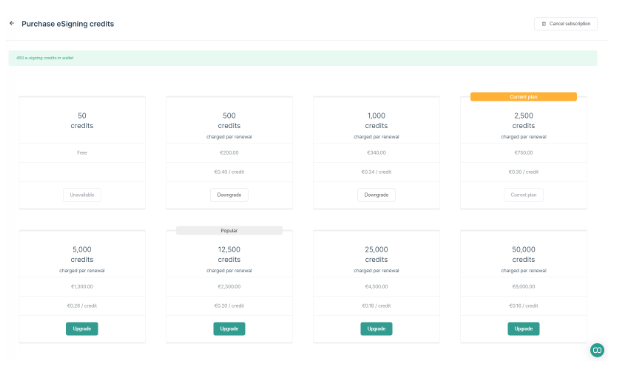Click Downgrade on the 500 credits plan
Screen dimensions: 639x384
coord(229,195)
